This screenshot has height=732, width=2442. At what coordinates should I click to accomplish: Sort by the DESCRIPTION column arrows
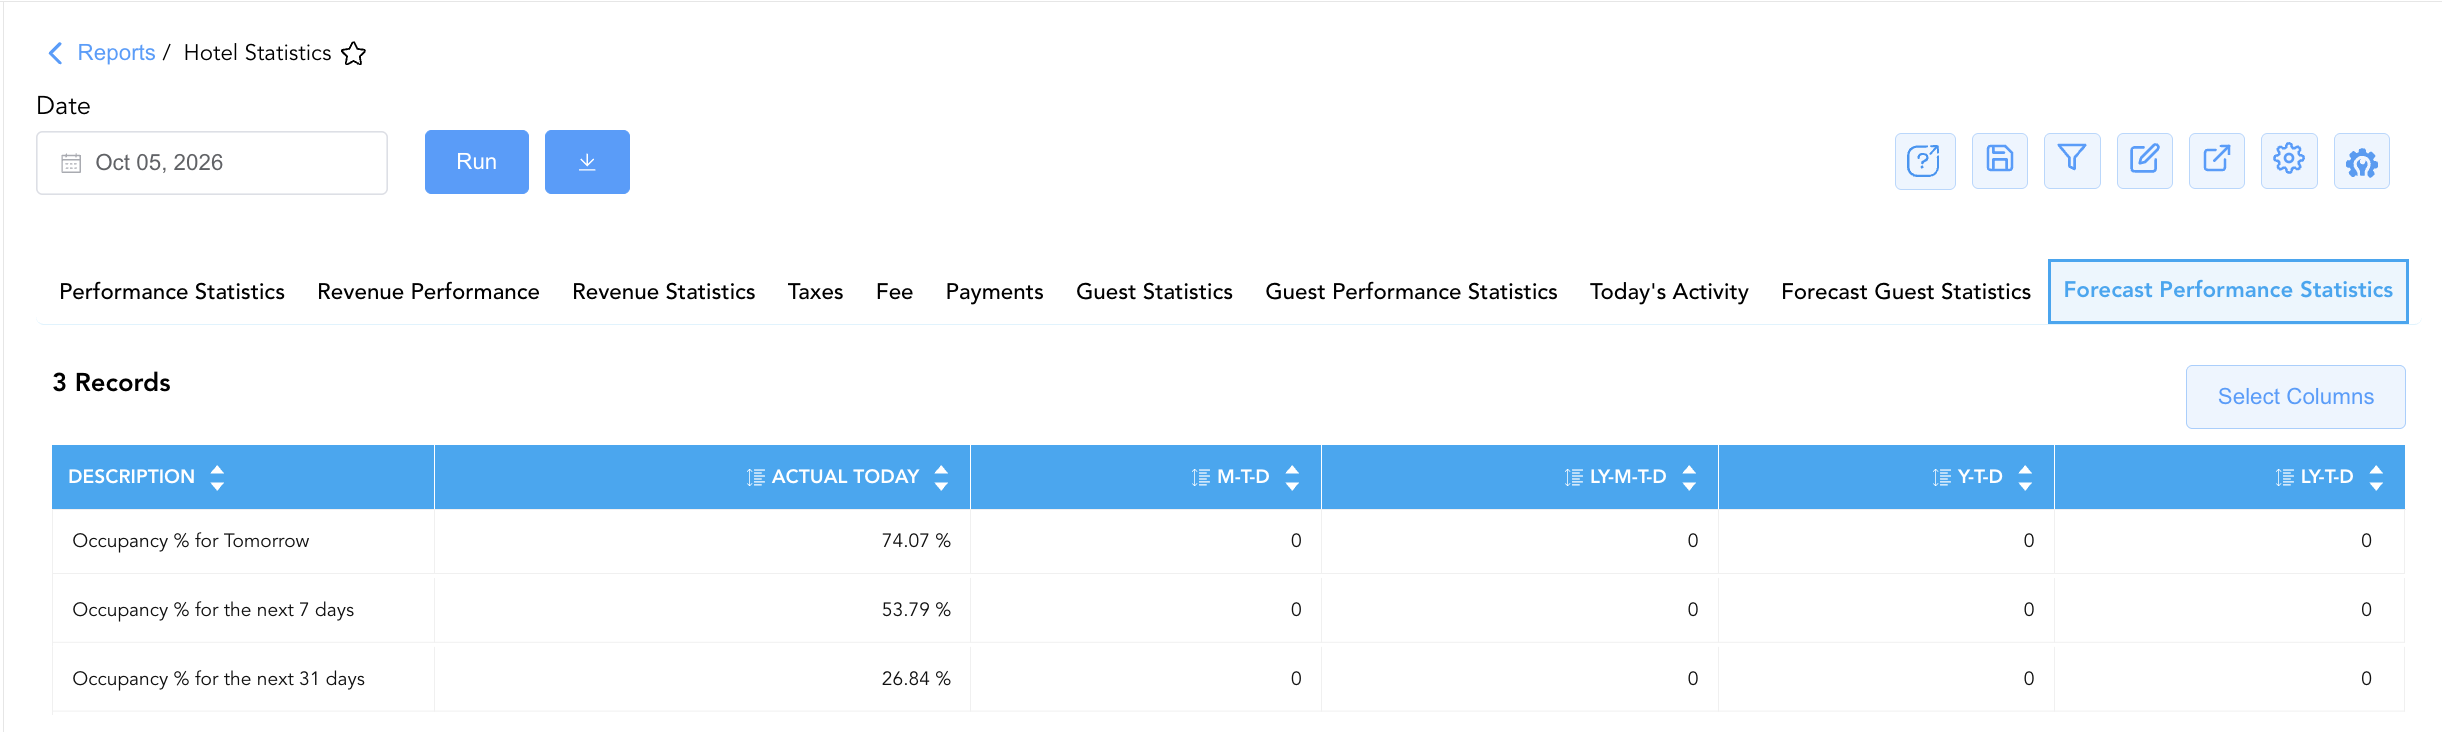(x=217, y=477)
